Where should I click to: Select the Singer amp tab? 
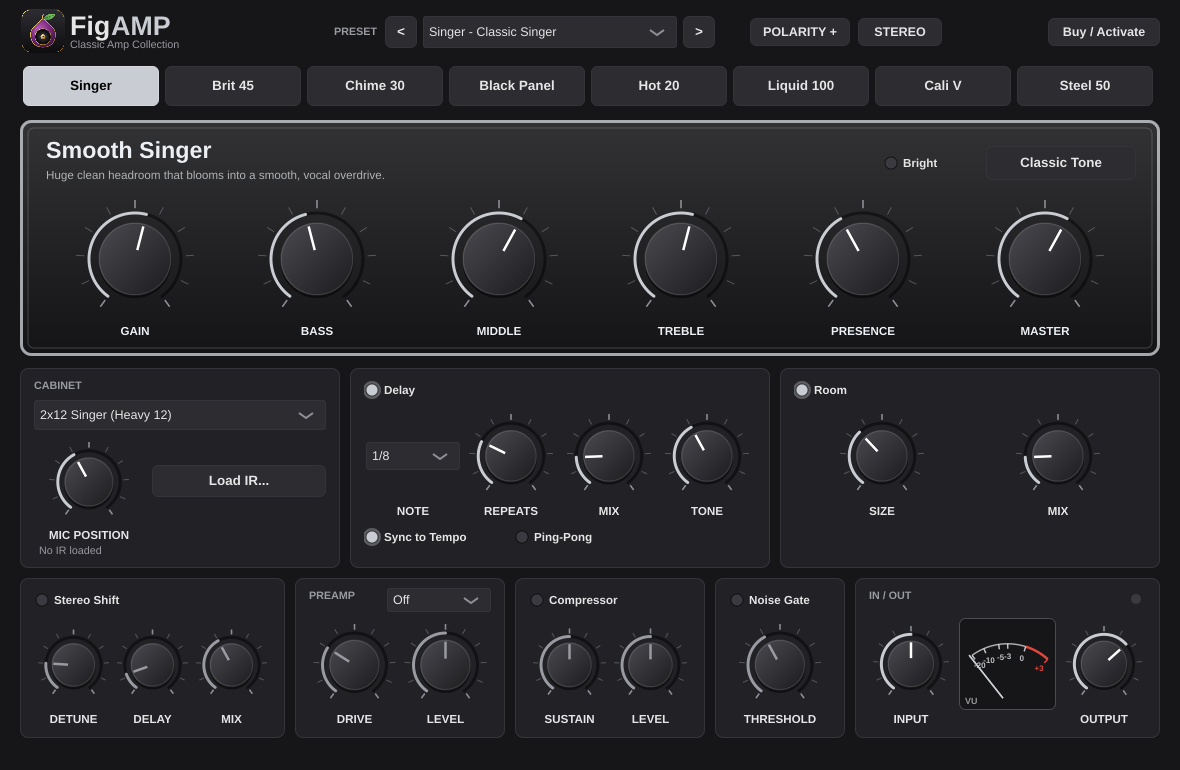(x=91, y=86)
